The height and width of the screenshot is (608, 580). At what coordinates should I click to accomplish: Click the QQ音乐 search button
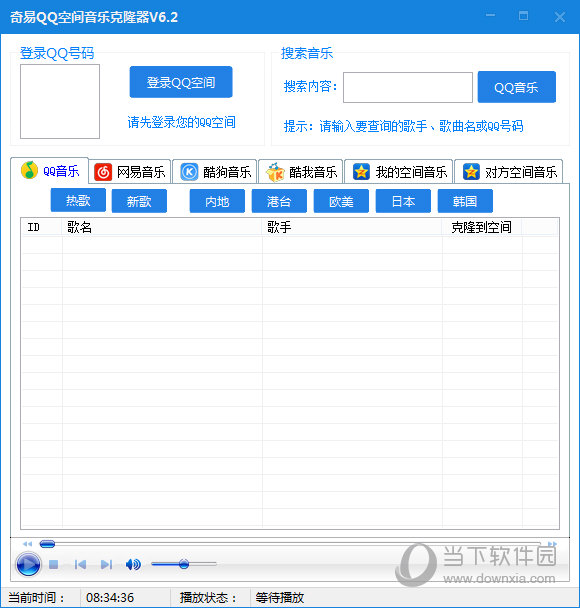pyautogui.click(x=516, y=87)
